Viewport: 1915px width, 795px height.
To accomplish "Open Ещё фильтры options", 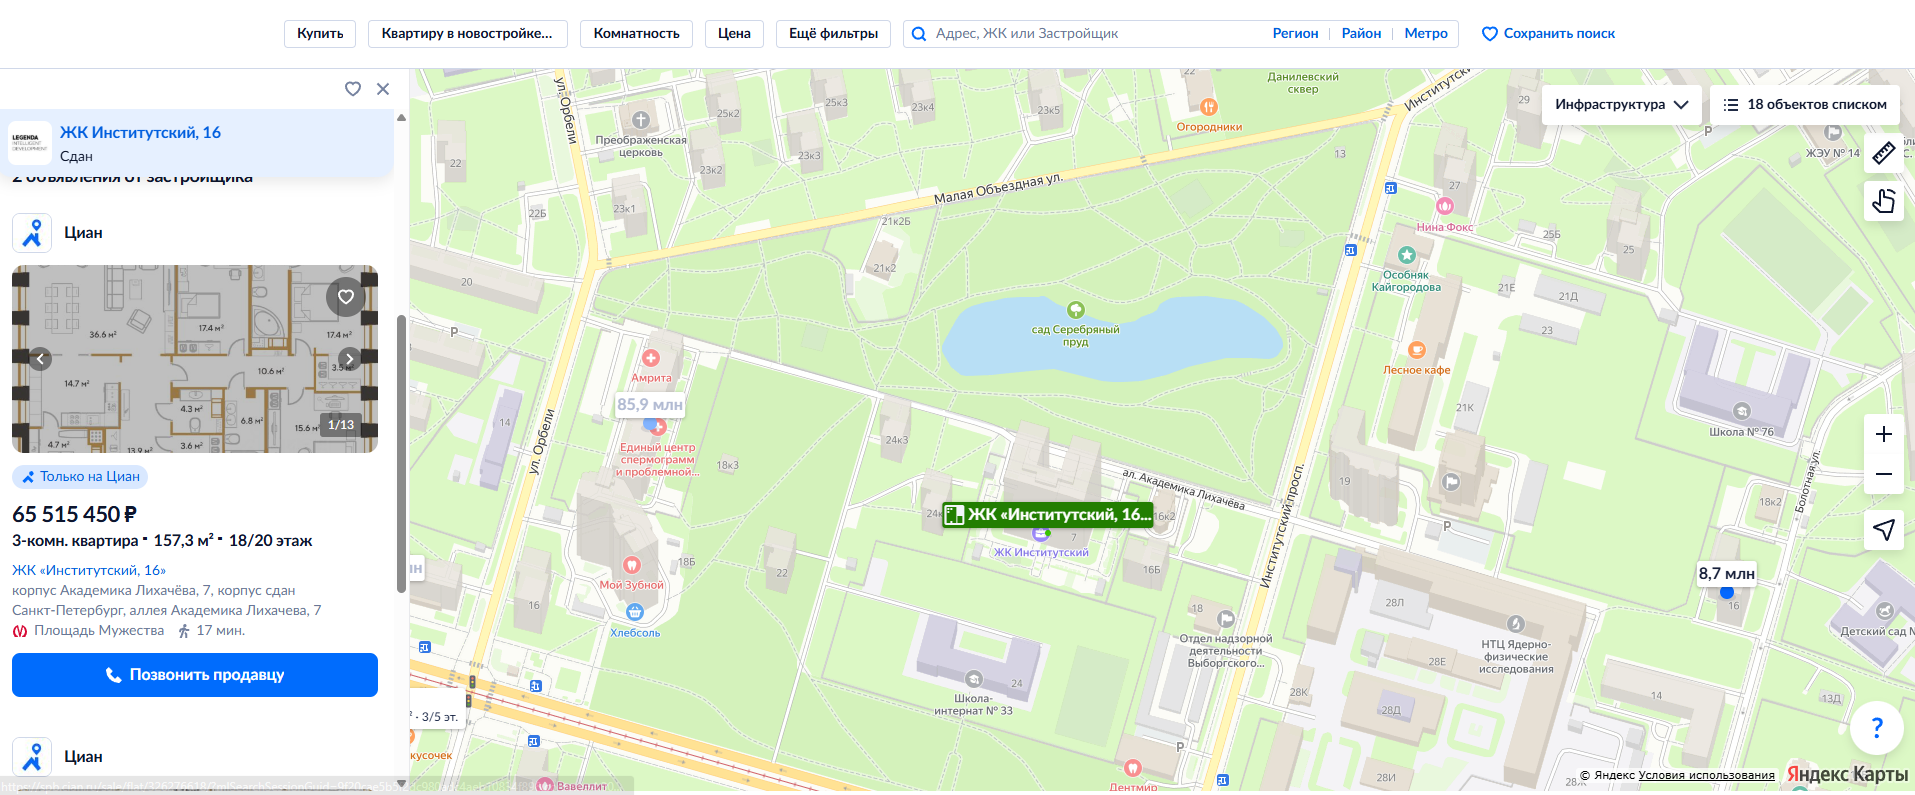I will [x=833, y=34].
